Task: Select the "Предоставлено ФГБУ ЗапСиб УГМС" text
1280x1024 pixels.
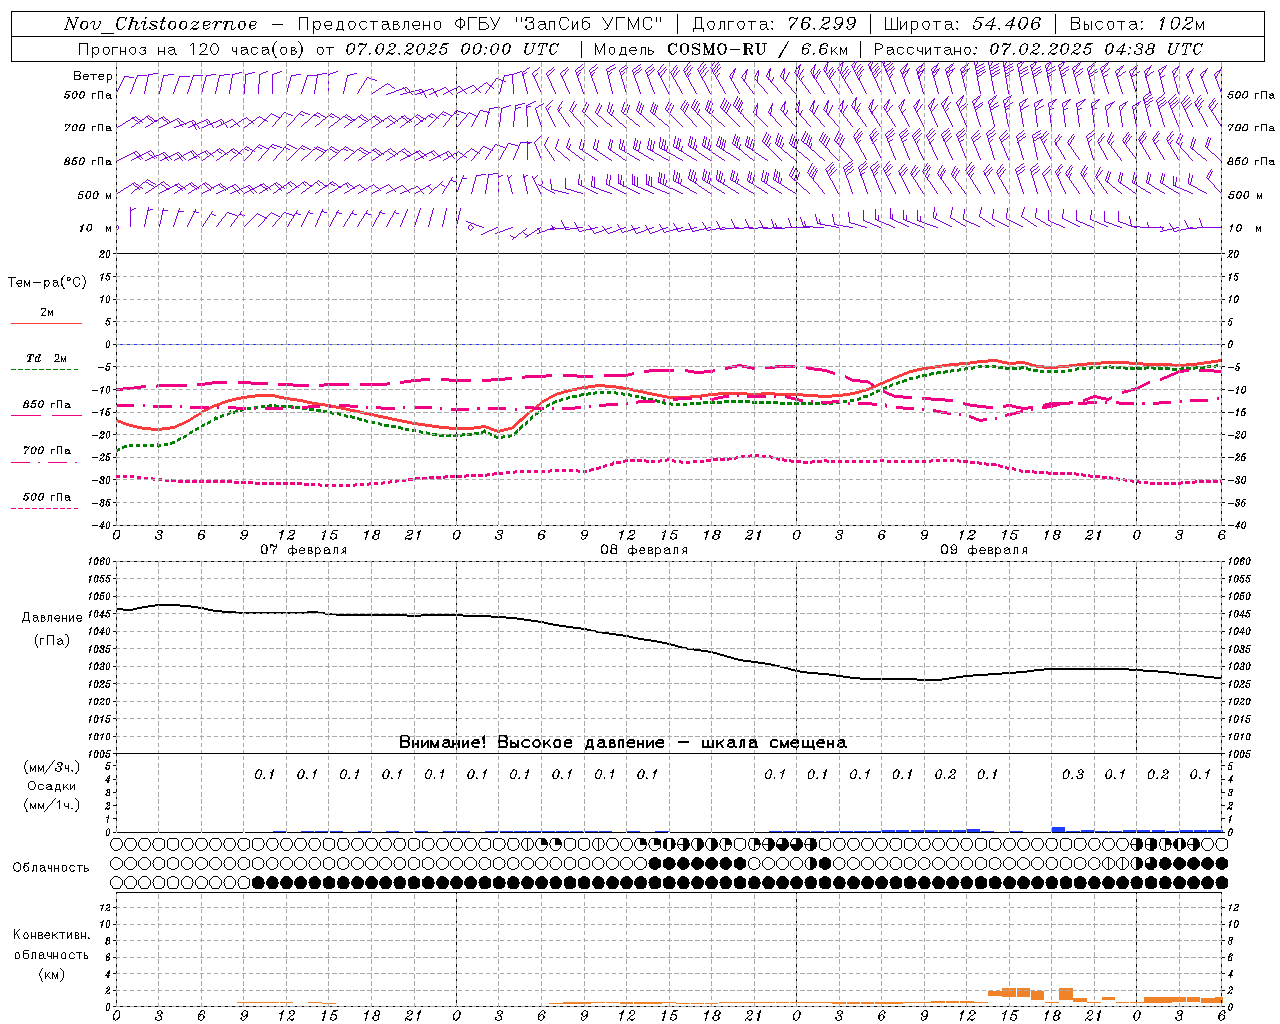Action: [480, 24]
